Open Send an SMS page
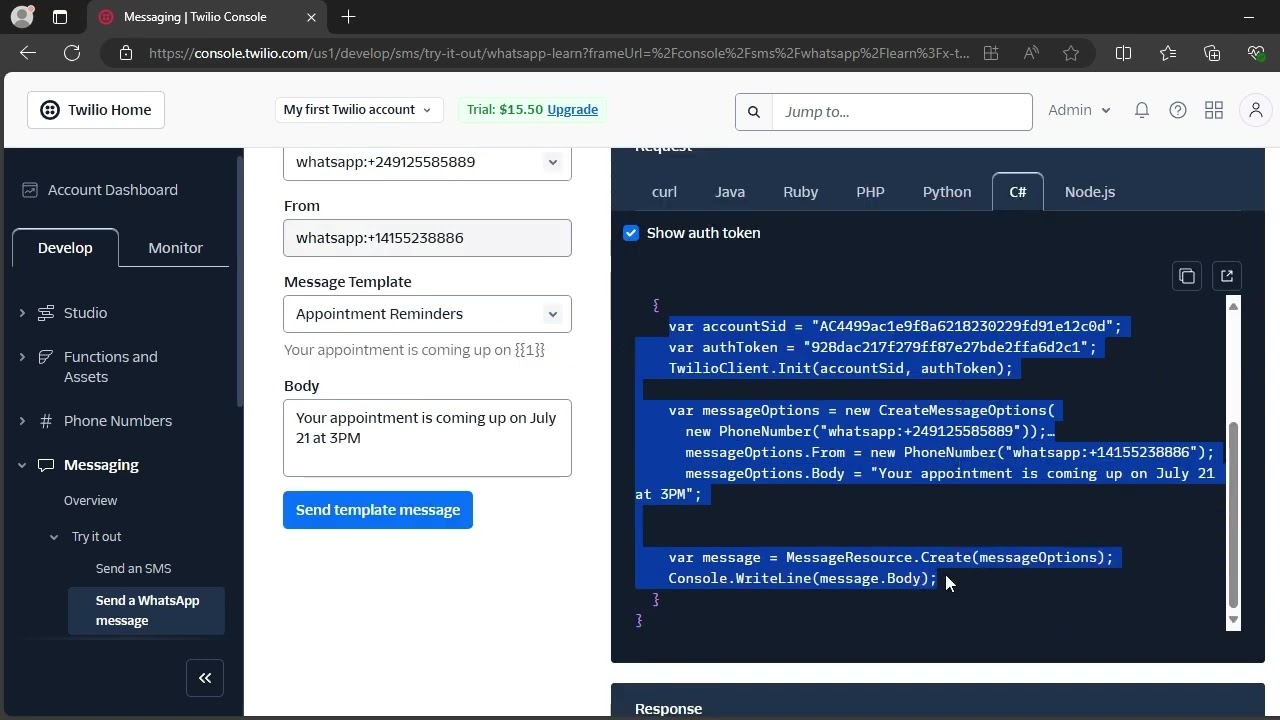 point(133,569)
